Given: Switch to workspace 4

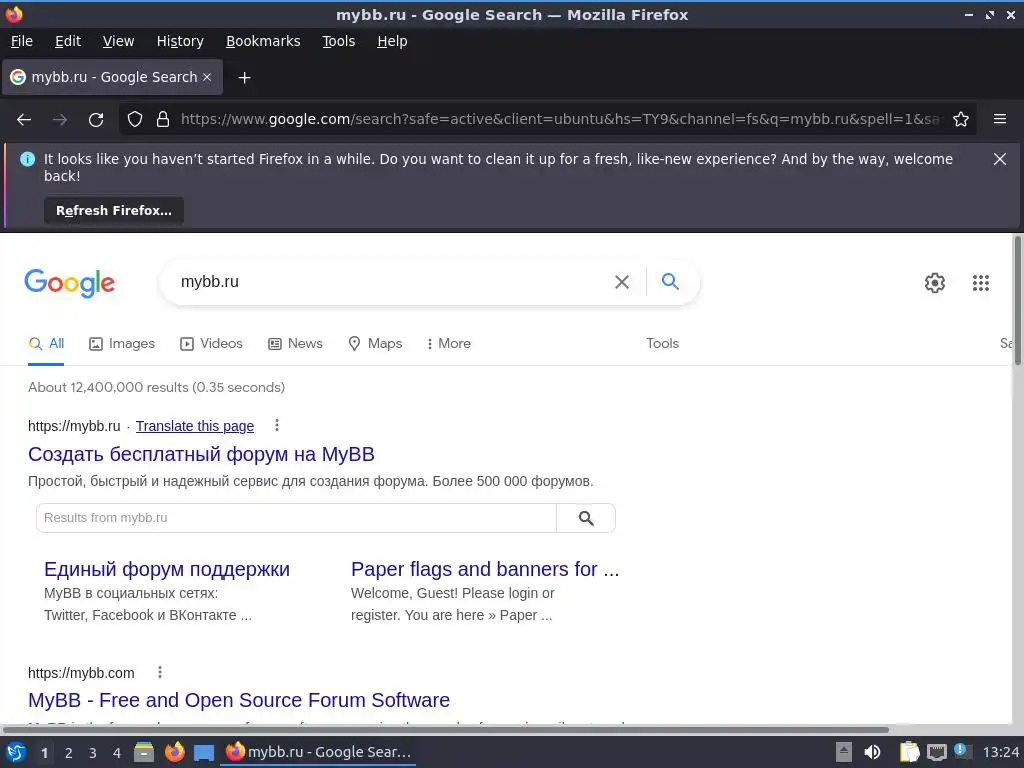Looking at the screenshot, I should point(117,753).
